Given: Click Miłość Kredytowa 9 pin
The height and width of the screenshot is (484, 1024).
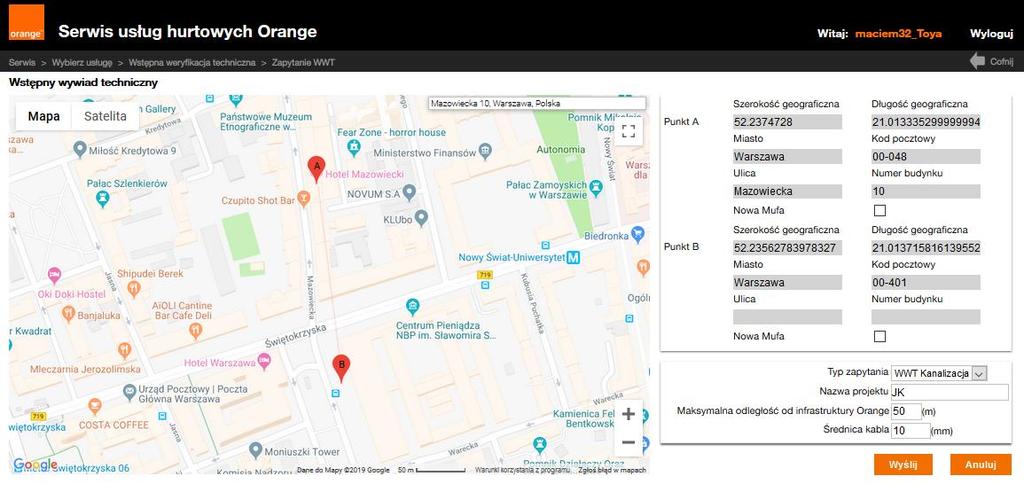Looking at the screenshot, I should 80,150.
